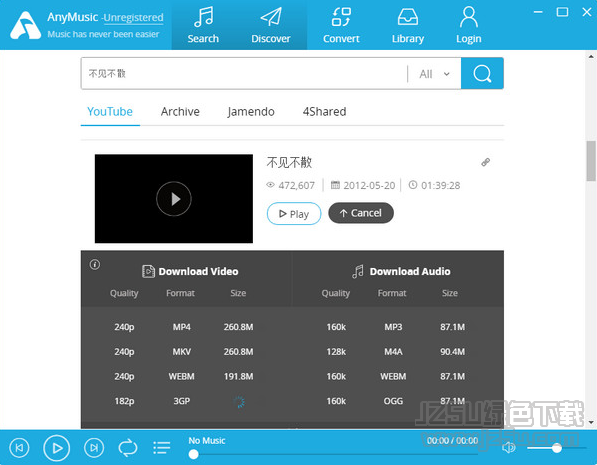Copy link using the chain icon
The width and height of the screenshot is (597, 465).
(x=485, y=163)
